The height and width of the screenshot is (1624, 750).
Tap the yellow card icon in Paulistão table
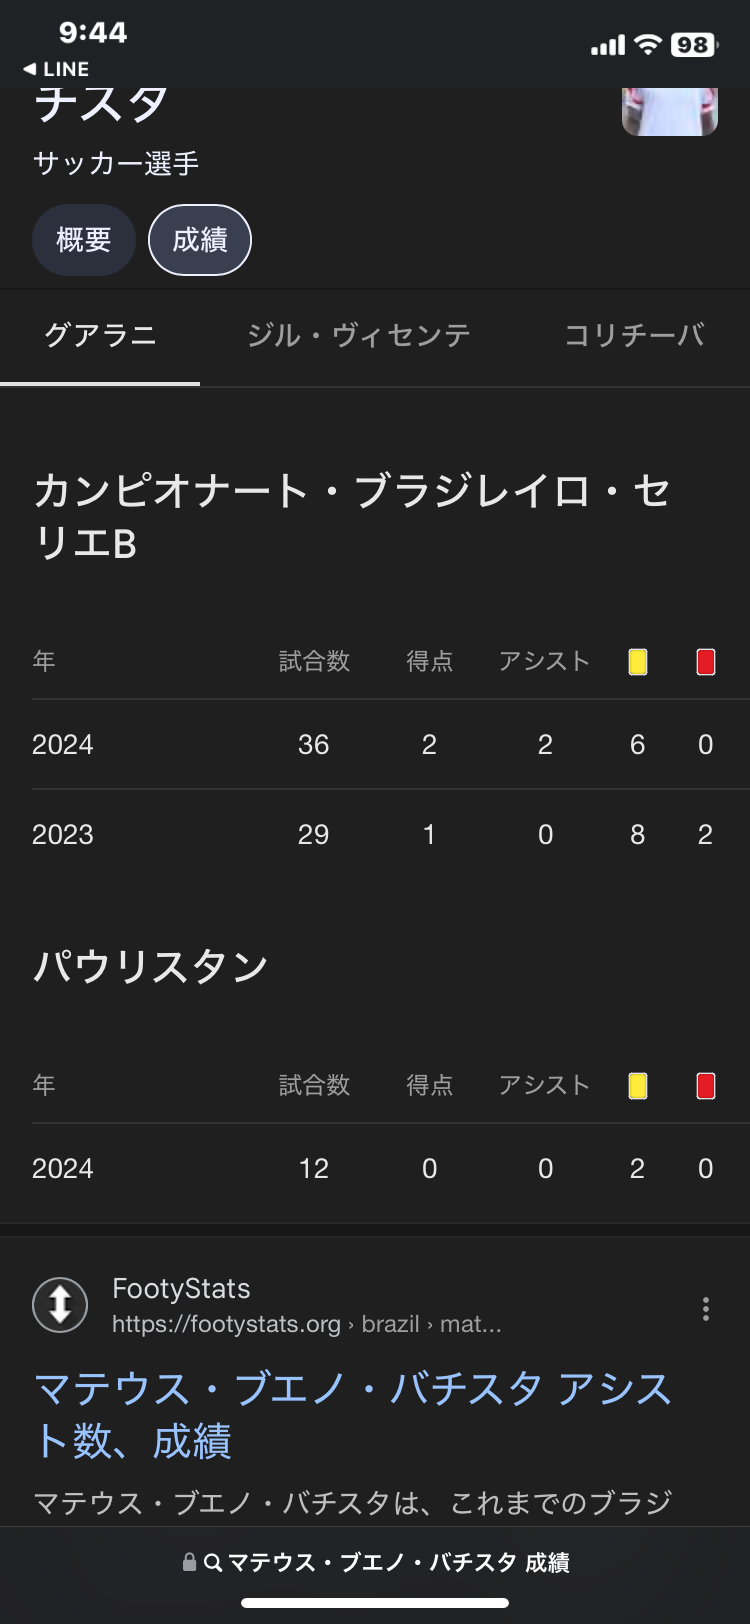click(x=638, y=1086)
